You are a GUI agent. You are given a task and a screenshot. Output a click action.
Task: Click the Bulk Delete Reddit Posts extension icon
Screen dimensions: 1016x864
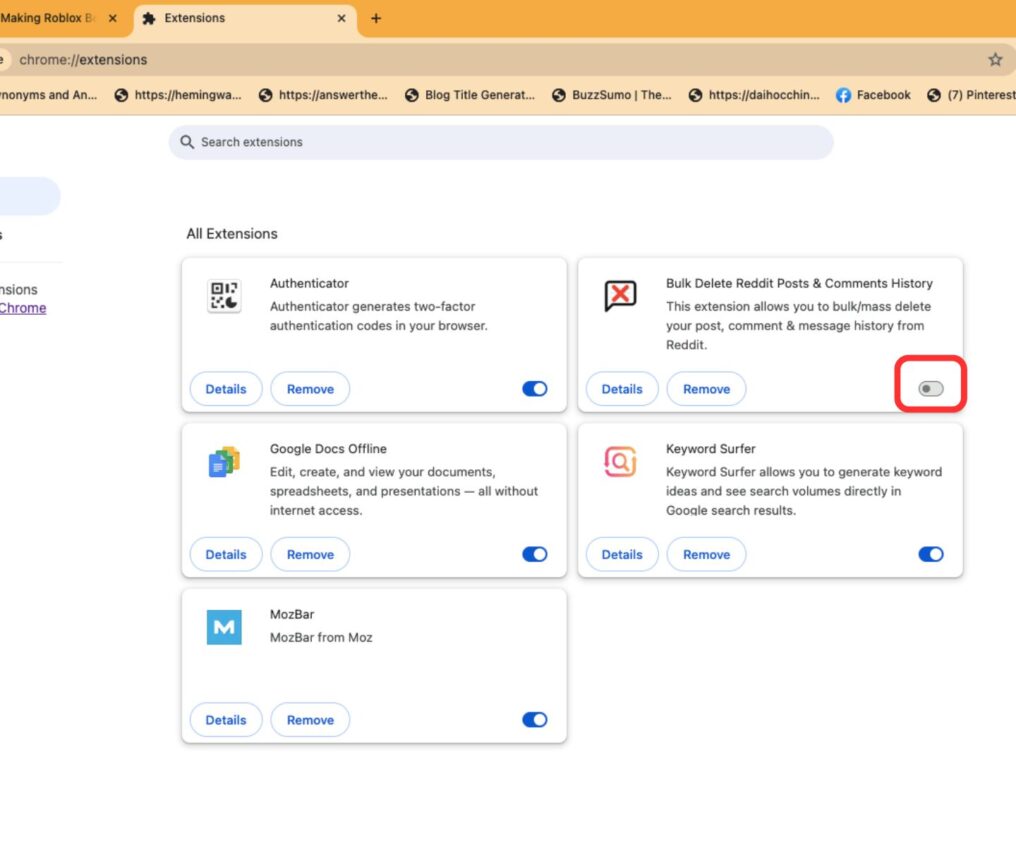tap(619, 296)
